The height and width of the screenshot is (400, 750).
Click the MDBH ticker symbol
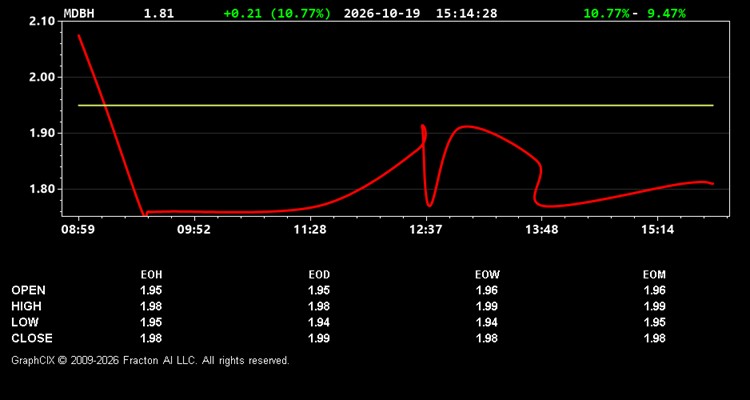79,14
